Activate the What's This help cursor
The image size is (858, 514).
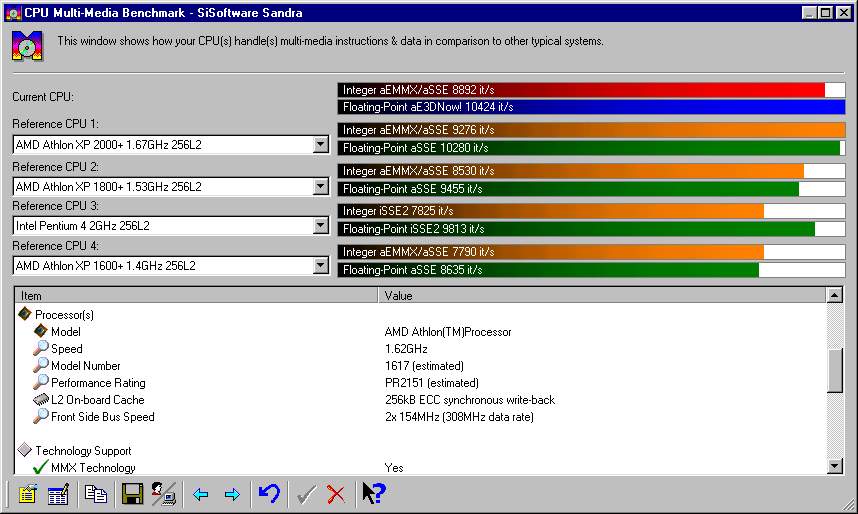click(374, 493)
